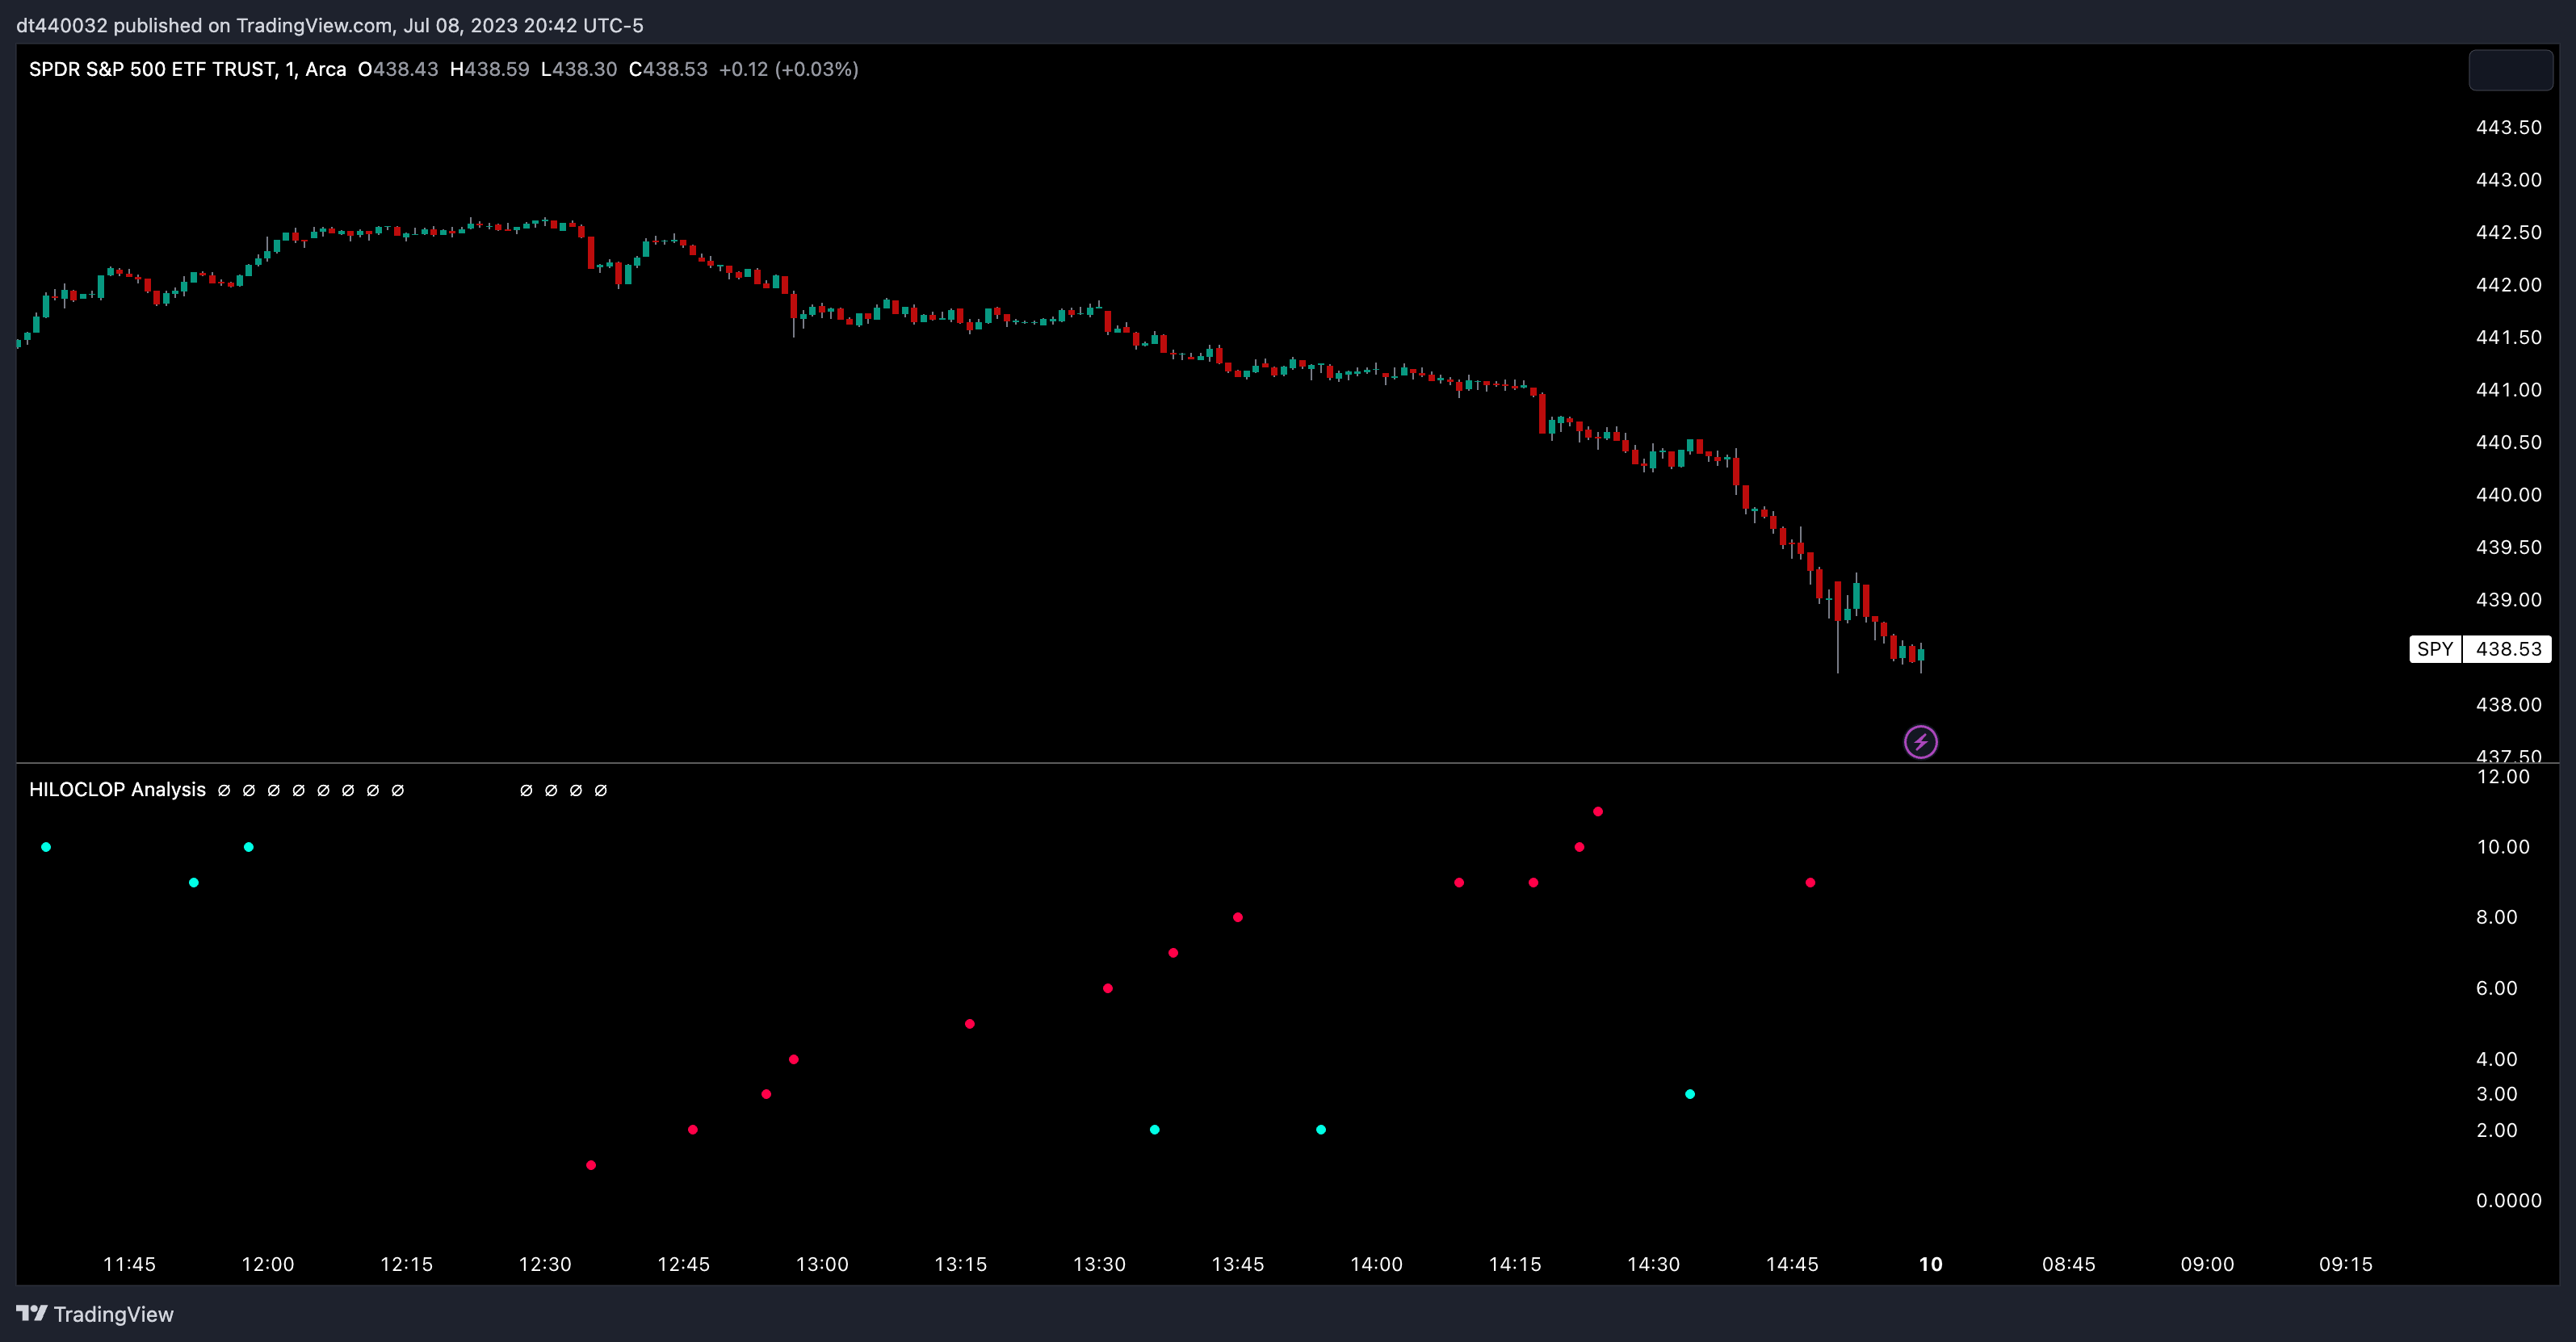Click the 12:15 time axis label

[407, 1264]
